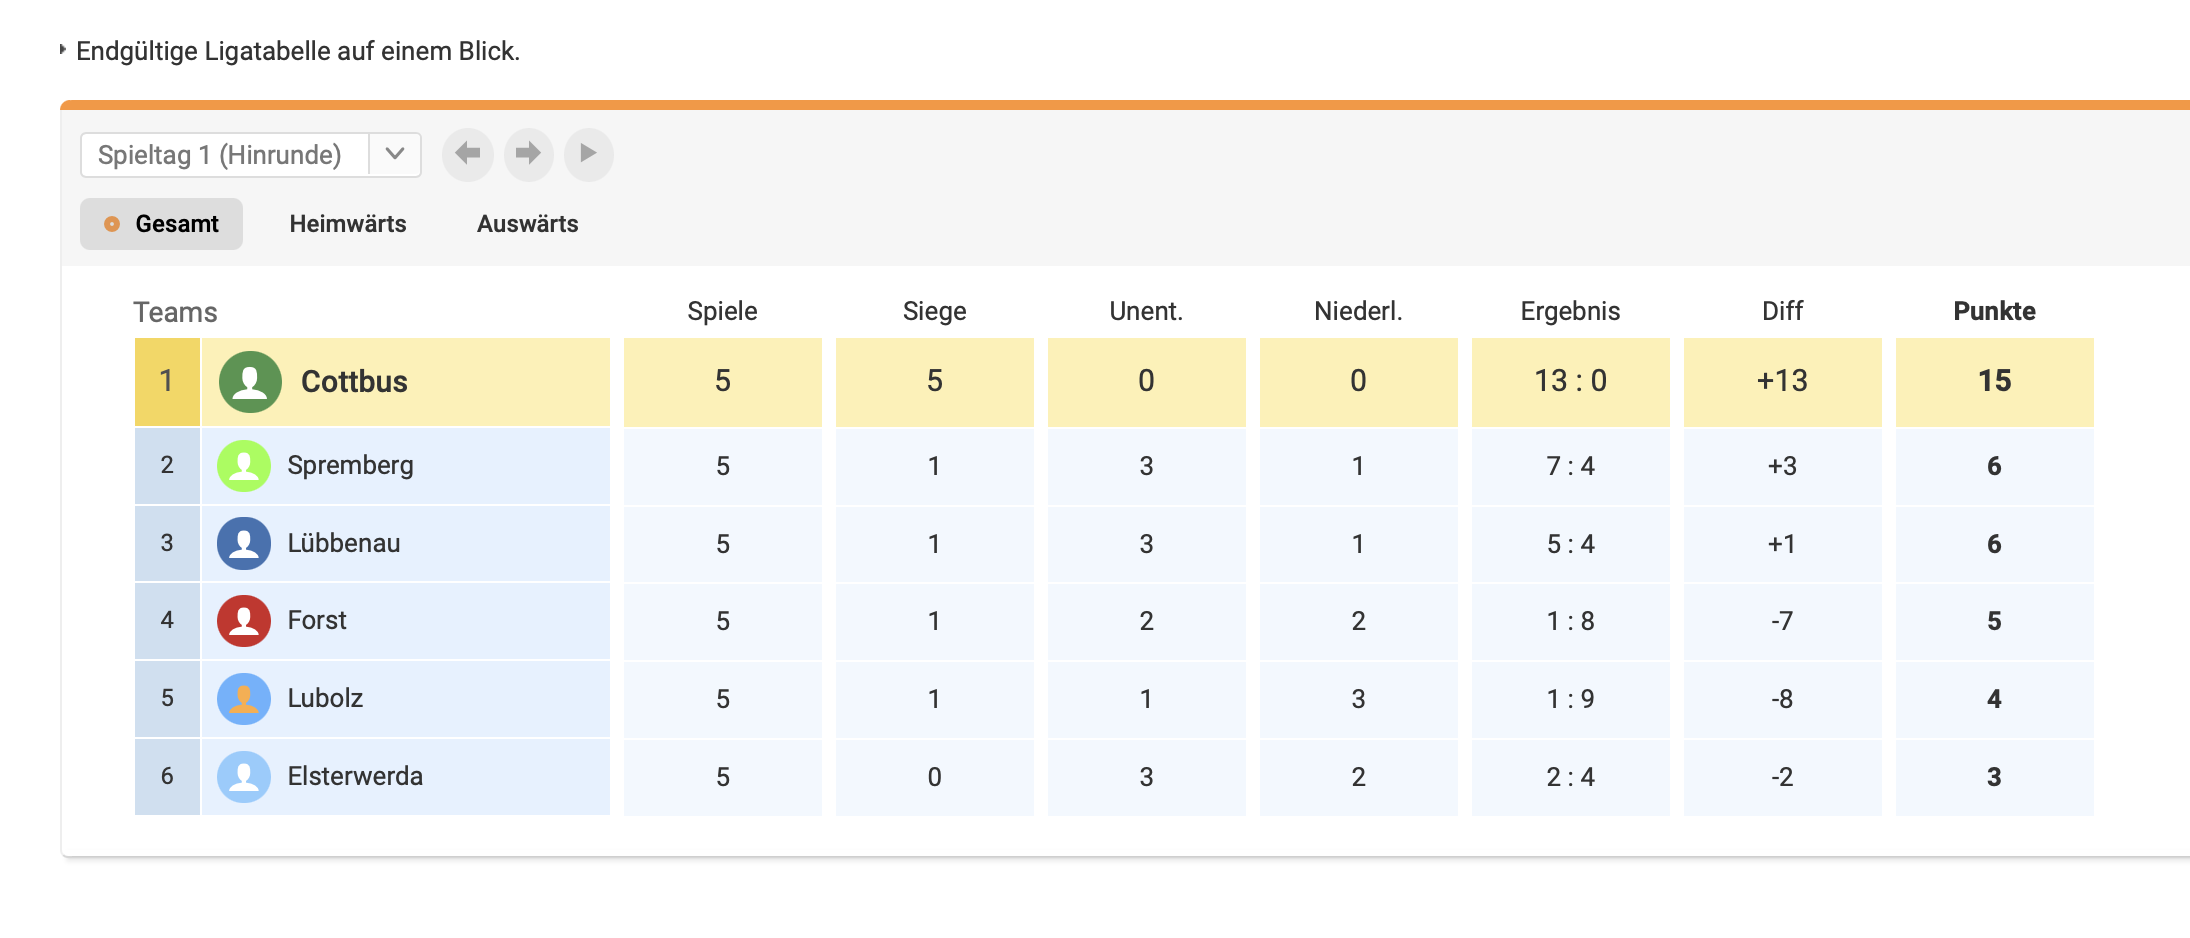Click the Diff column header
Image resolution: width=2190 pixels, height=938 pixels.
(1782, 311)
